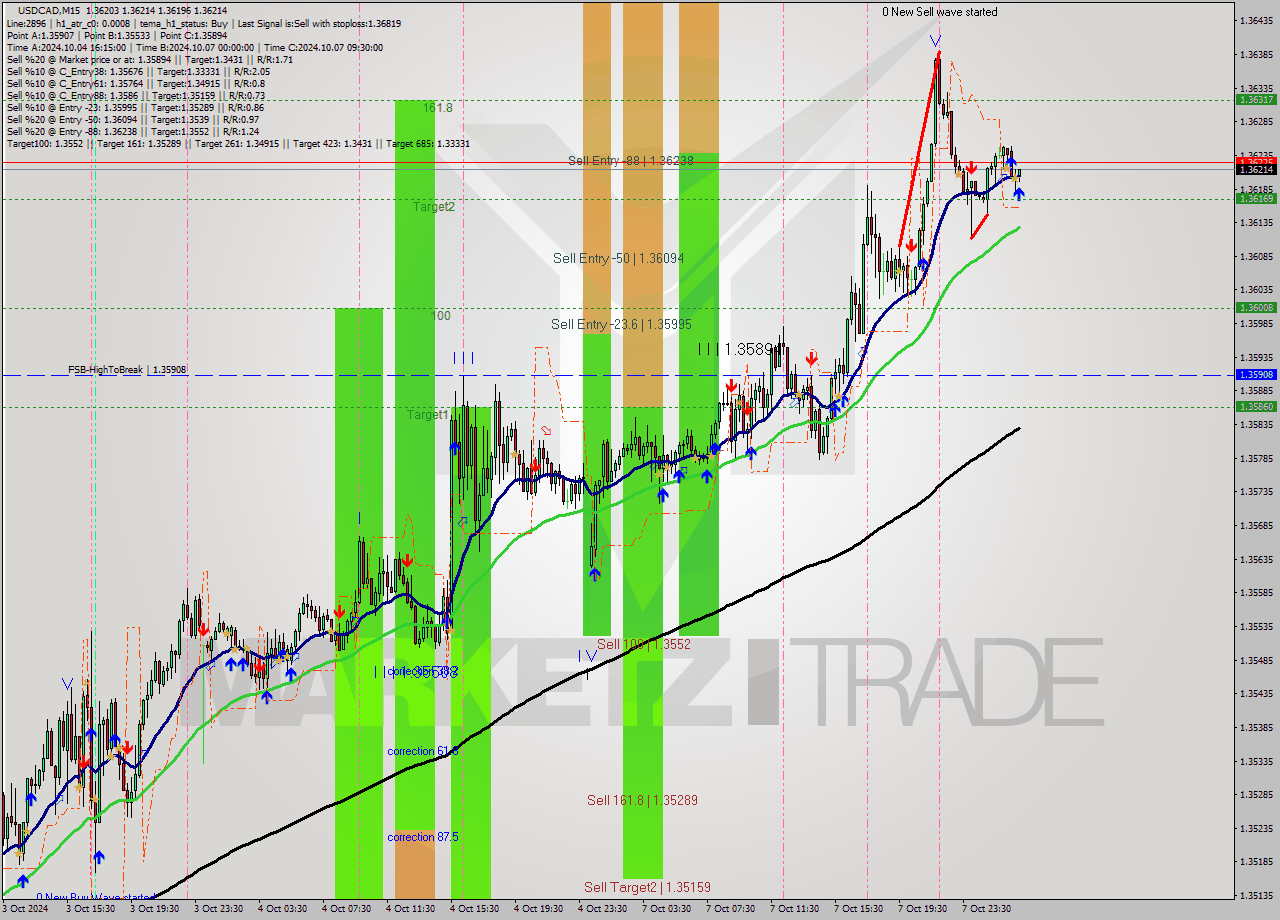Viewport: 1280px width, 920px height.
Task: Click the '100' level label on green bar
Action: pos(441,315)
